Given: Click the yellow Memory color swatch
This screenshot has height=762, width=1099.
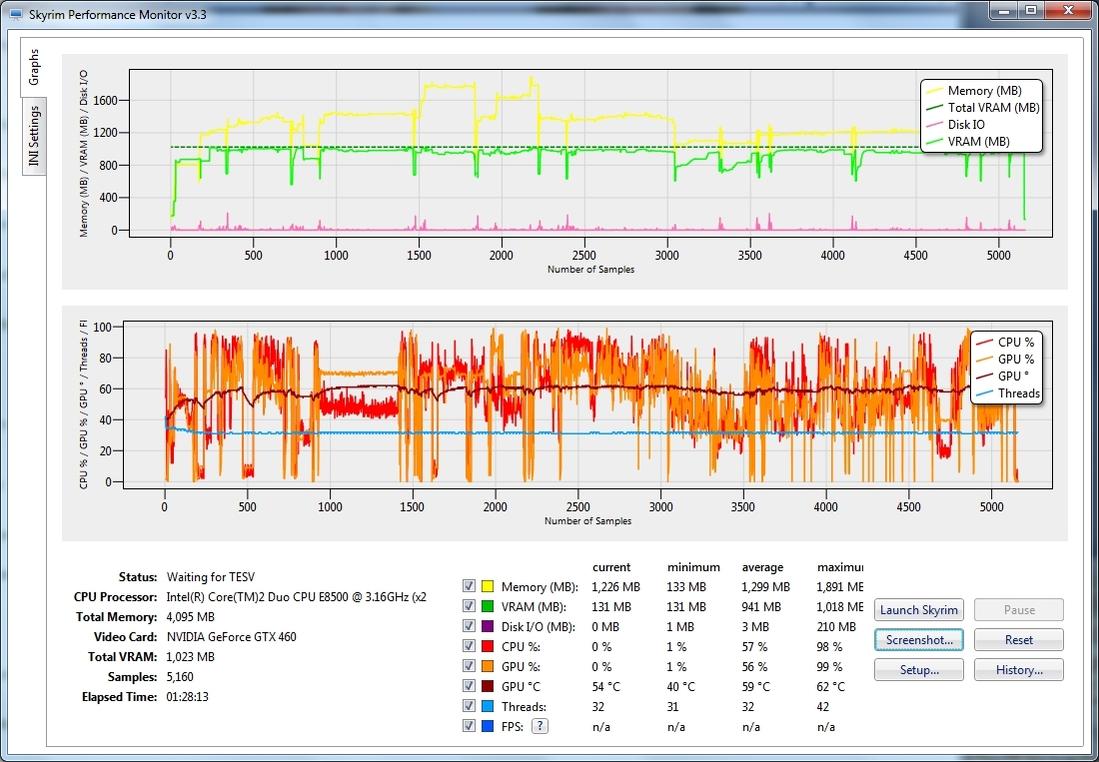Looking at the screenshot, I should click(488, 586).
